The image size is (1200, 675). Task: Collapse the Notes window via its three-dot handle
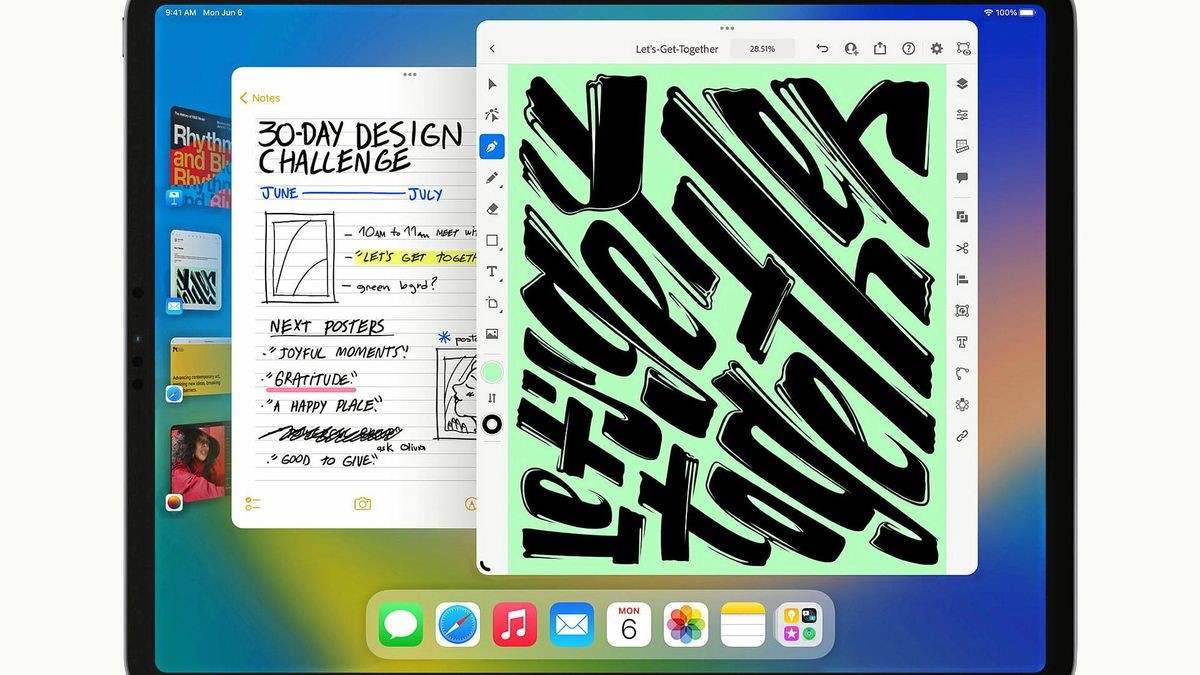pyautogui.click(x=409, y=73)
